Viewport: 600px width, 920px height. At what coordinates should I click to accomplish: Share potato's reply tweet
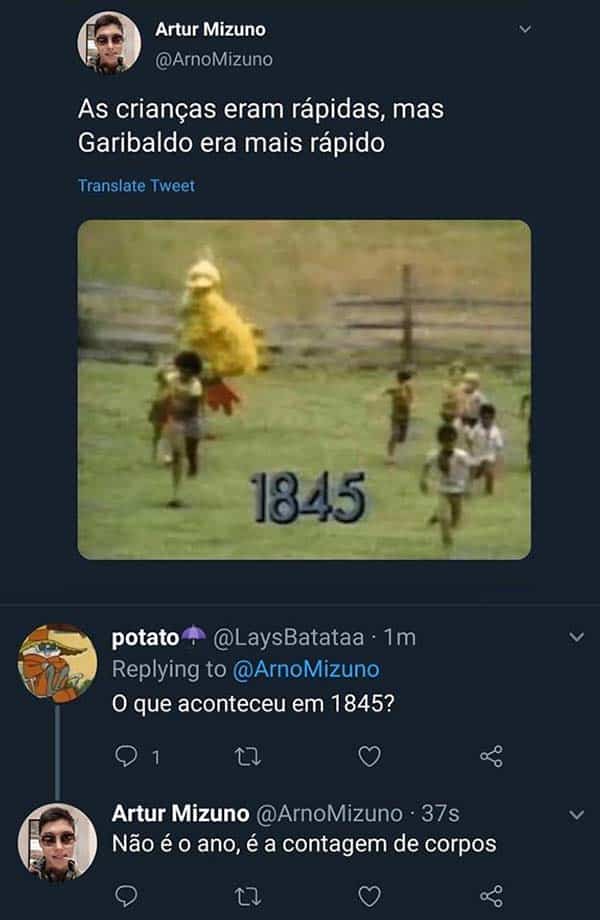tap(491, 757)
